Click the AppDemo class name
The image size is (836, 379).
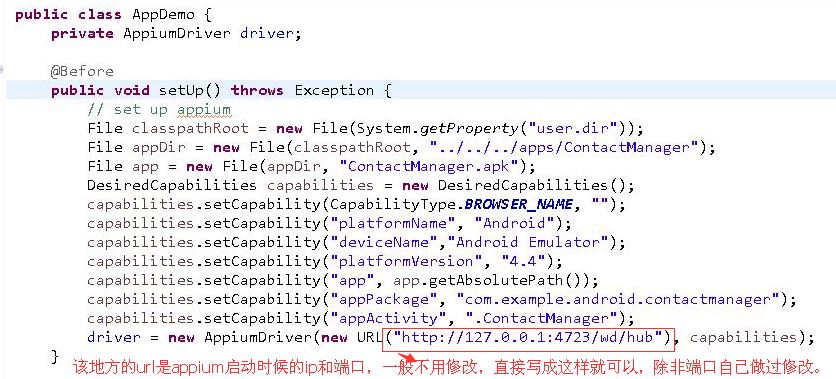163,14
